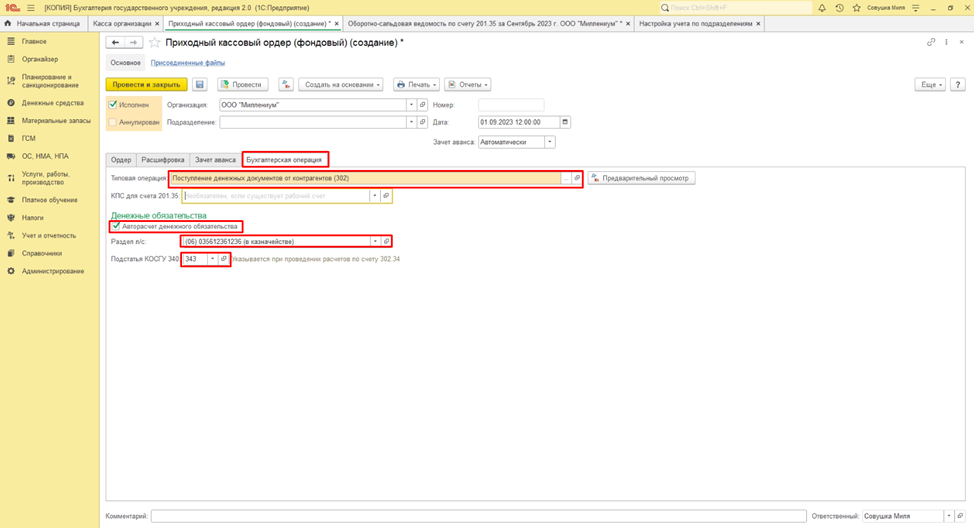Viewport: 974px width, 528px height.
Task: Open Главное section in sidebar
Action: tap(34, 42)
